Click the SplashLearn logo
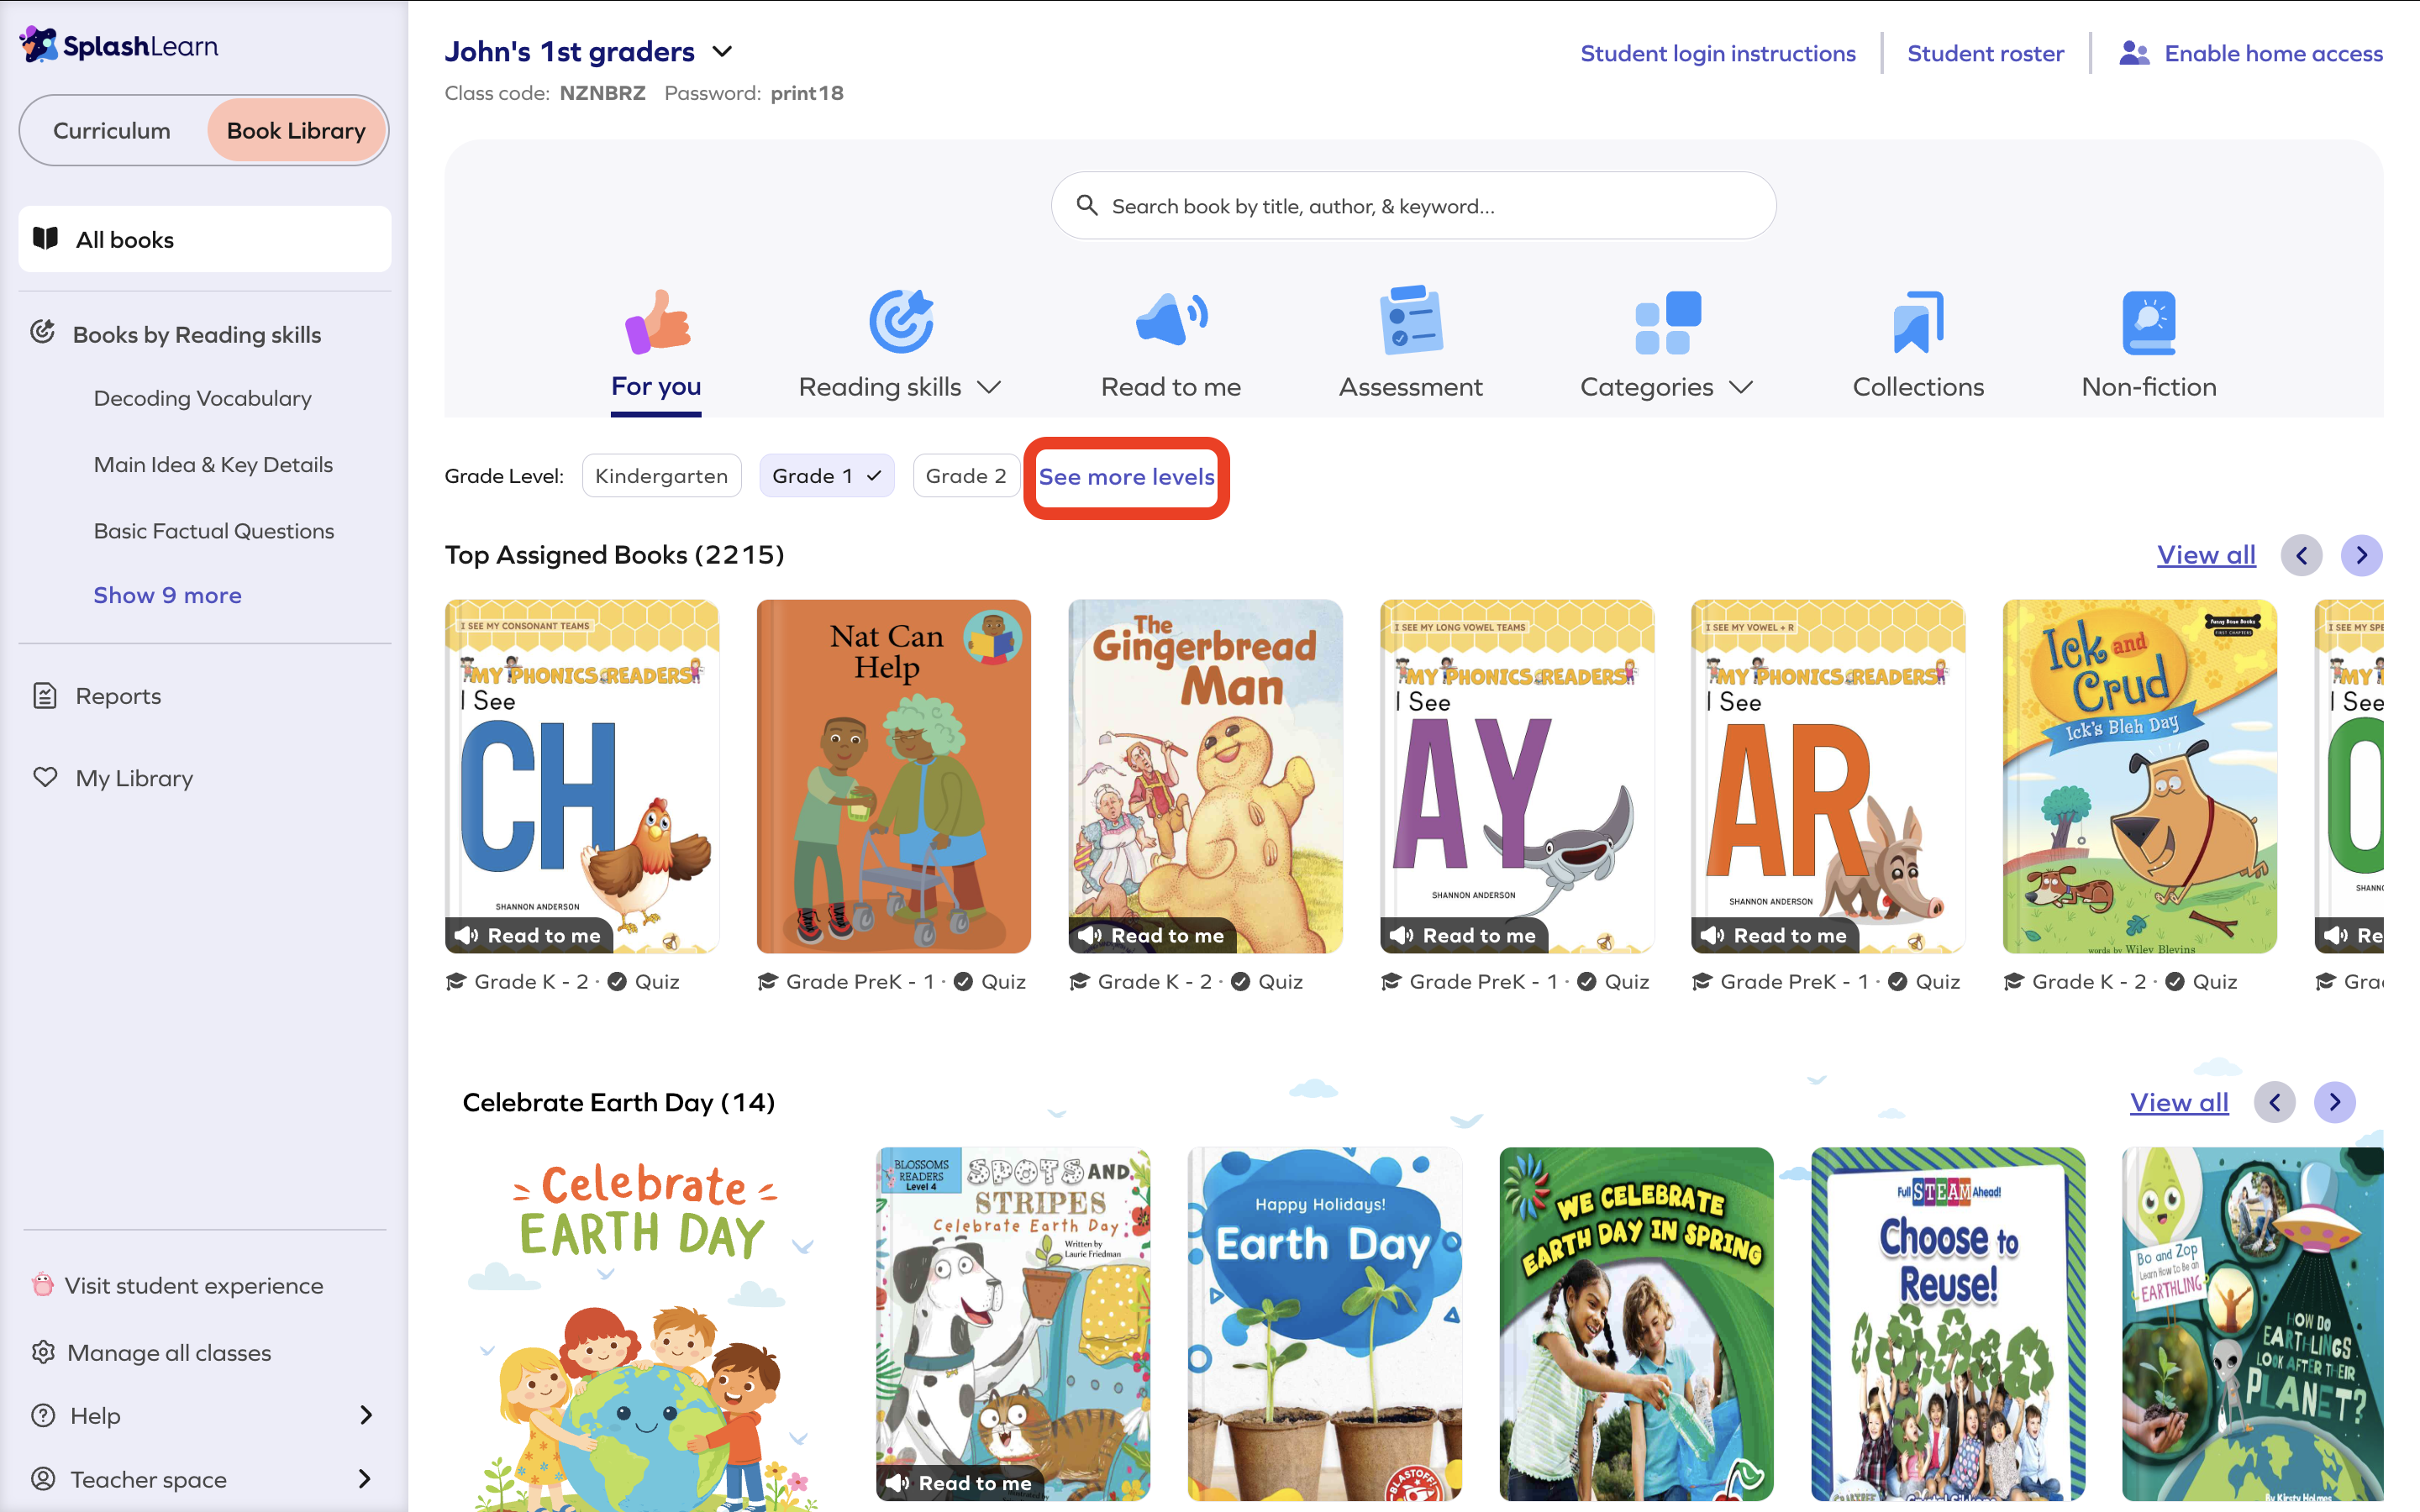The width and height of the screenshot is (2420, 1512). click(119, 45)
